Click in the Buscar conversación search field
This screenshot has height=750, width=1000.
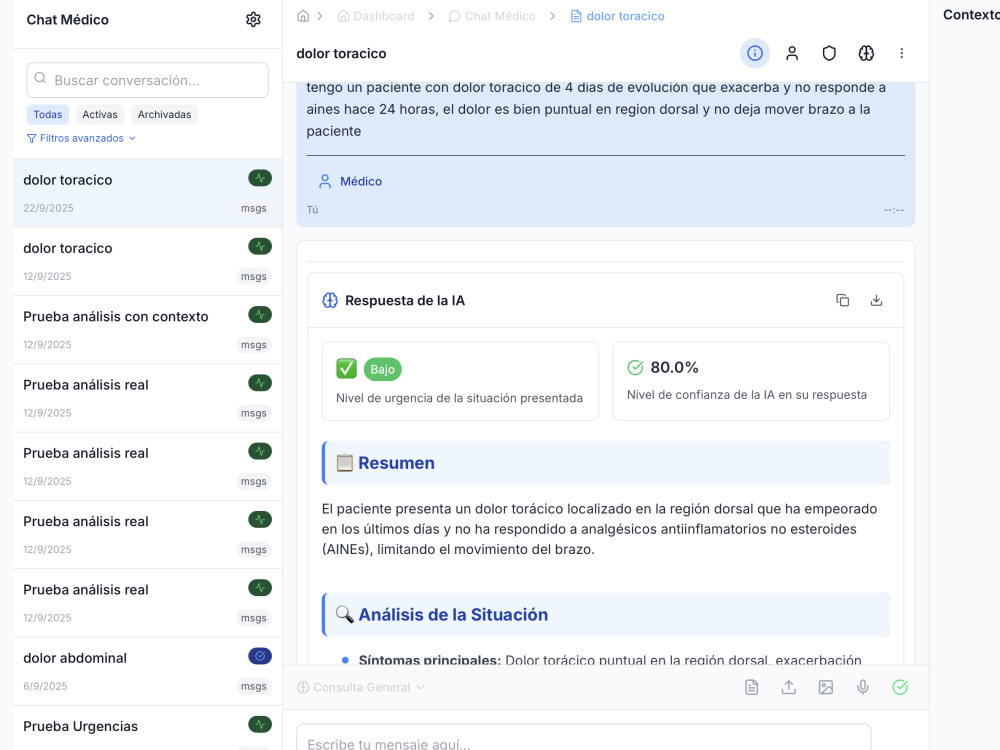click(x=147, y=80)
